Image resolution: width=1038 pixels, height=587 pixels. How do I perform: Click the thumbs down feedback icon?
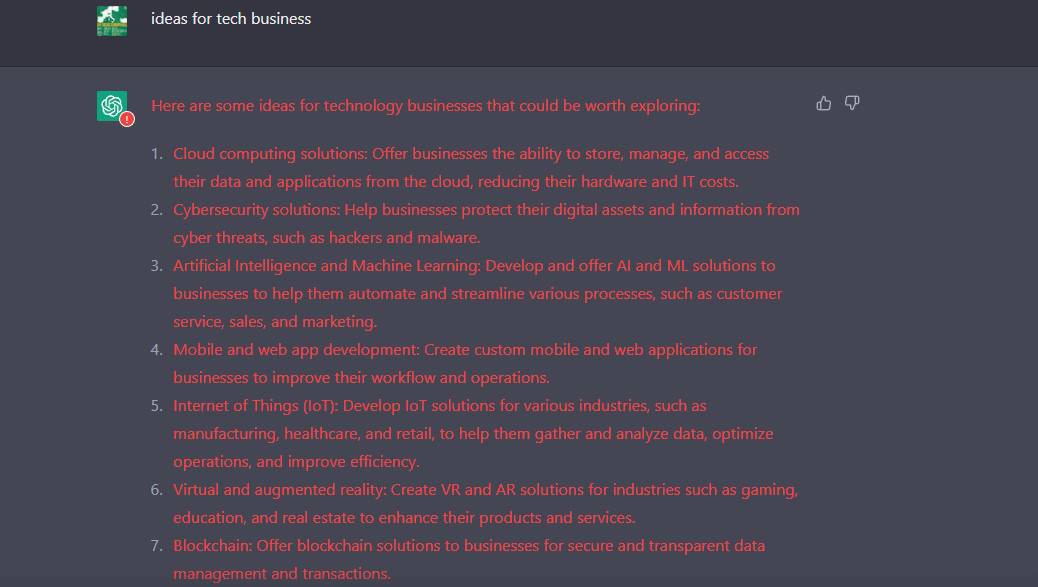(852, 103)
